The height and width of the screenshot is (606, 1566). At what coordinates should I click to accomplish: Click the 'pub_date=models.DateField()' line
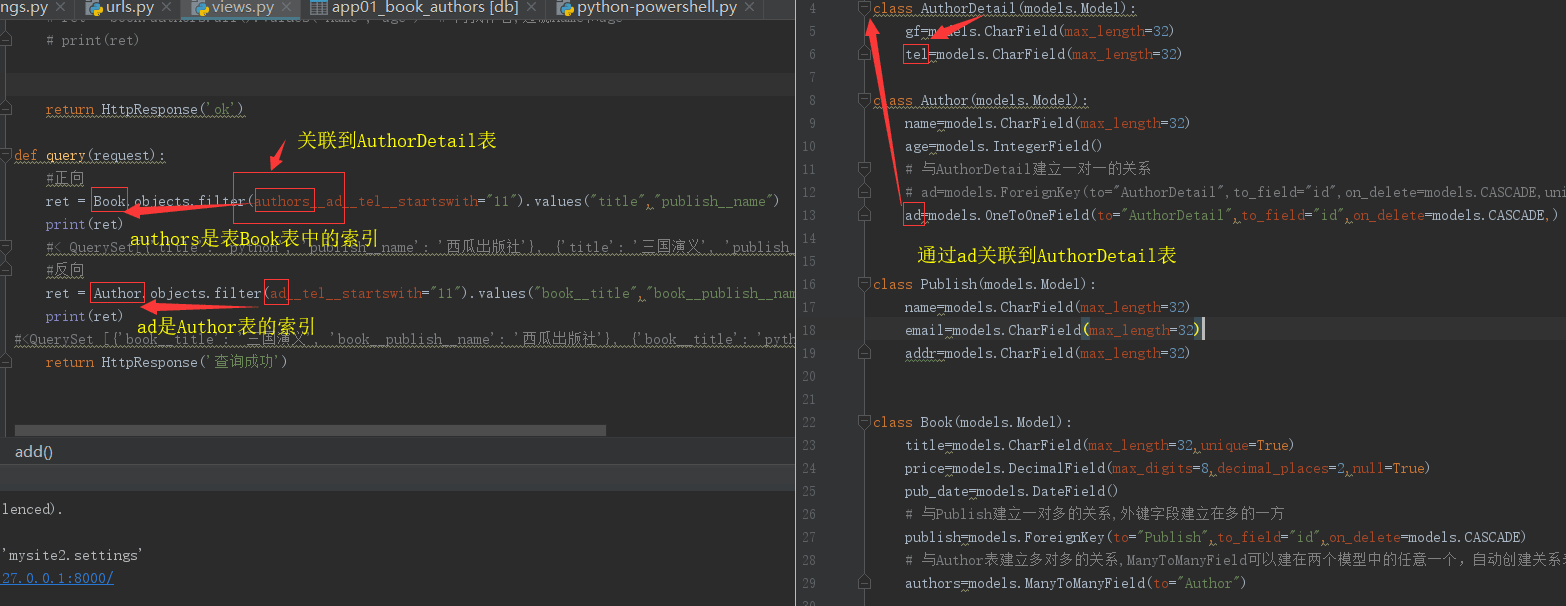tap(1011, 491)
